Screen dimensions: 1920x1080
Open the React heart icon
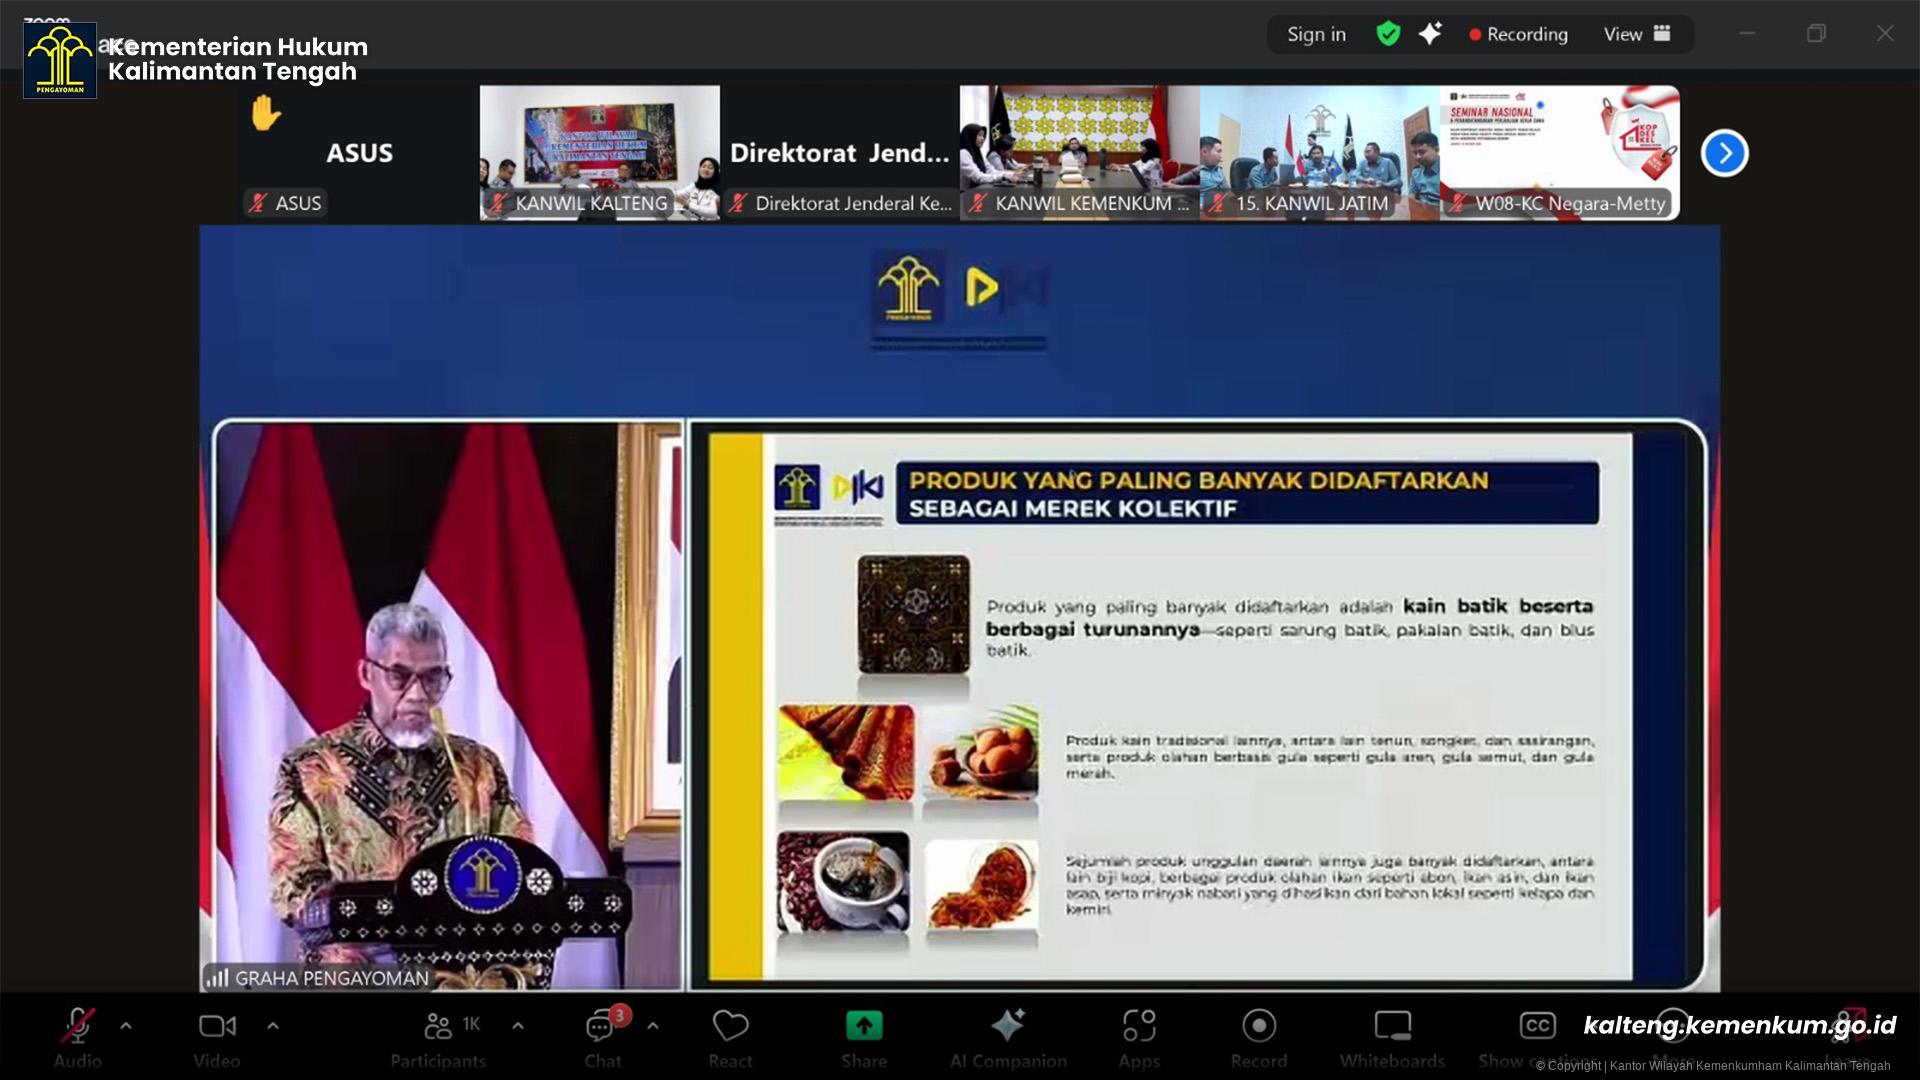[x=730, y=1027]
